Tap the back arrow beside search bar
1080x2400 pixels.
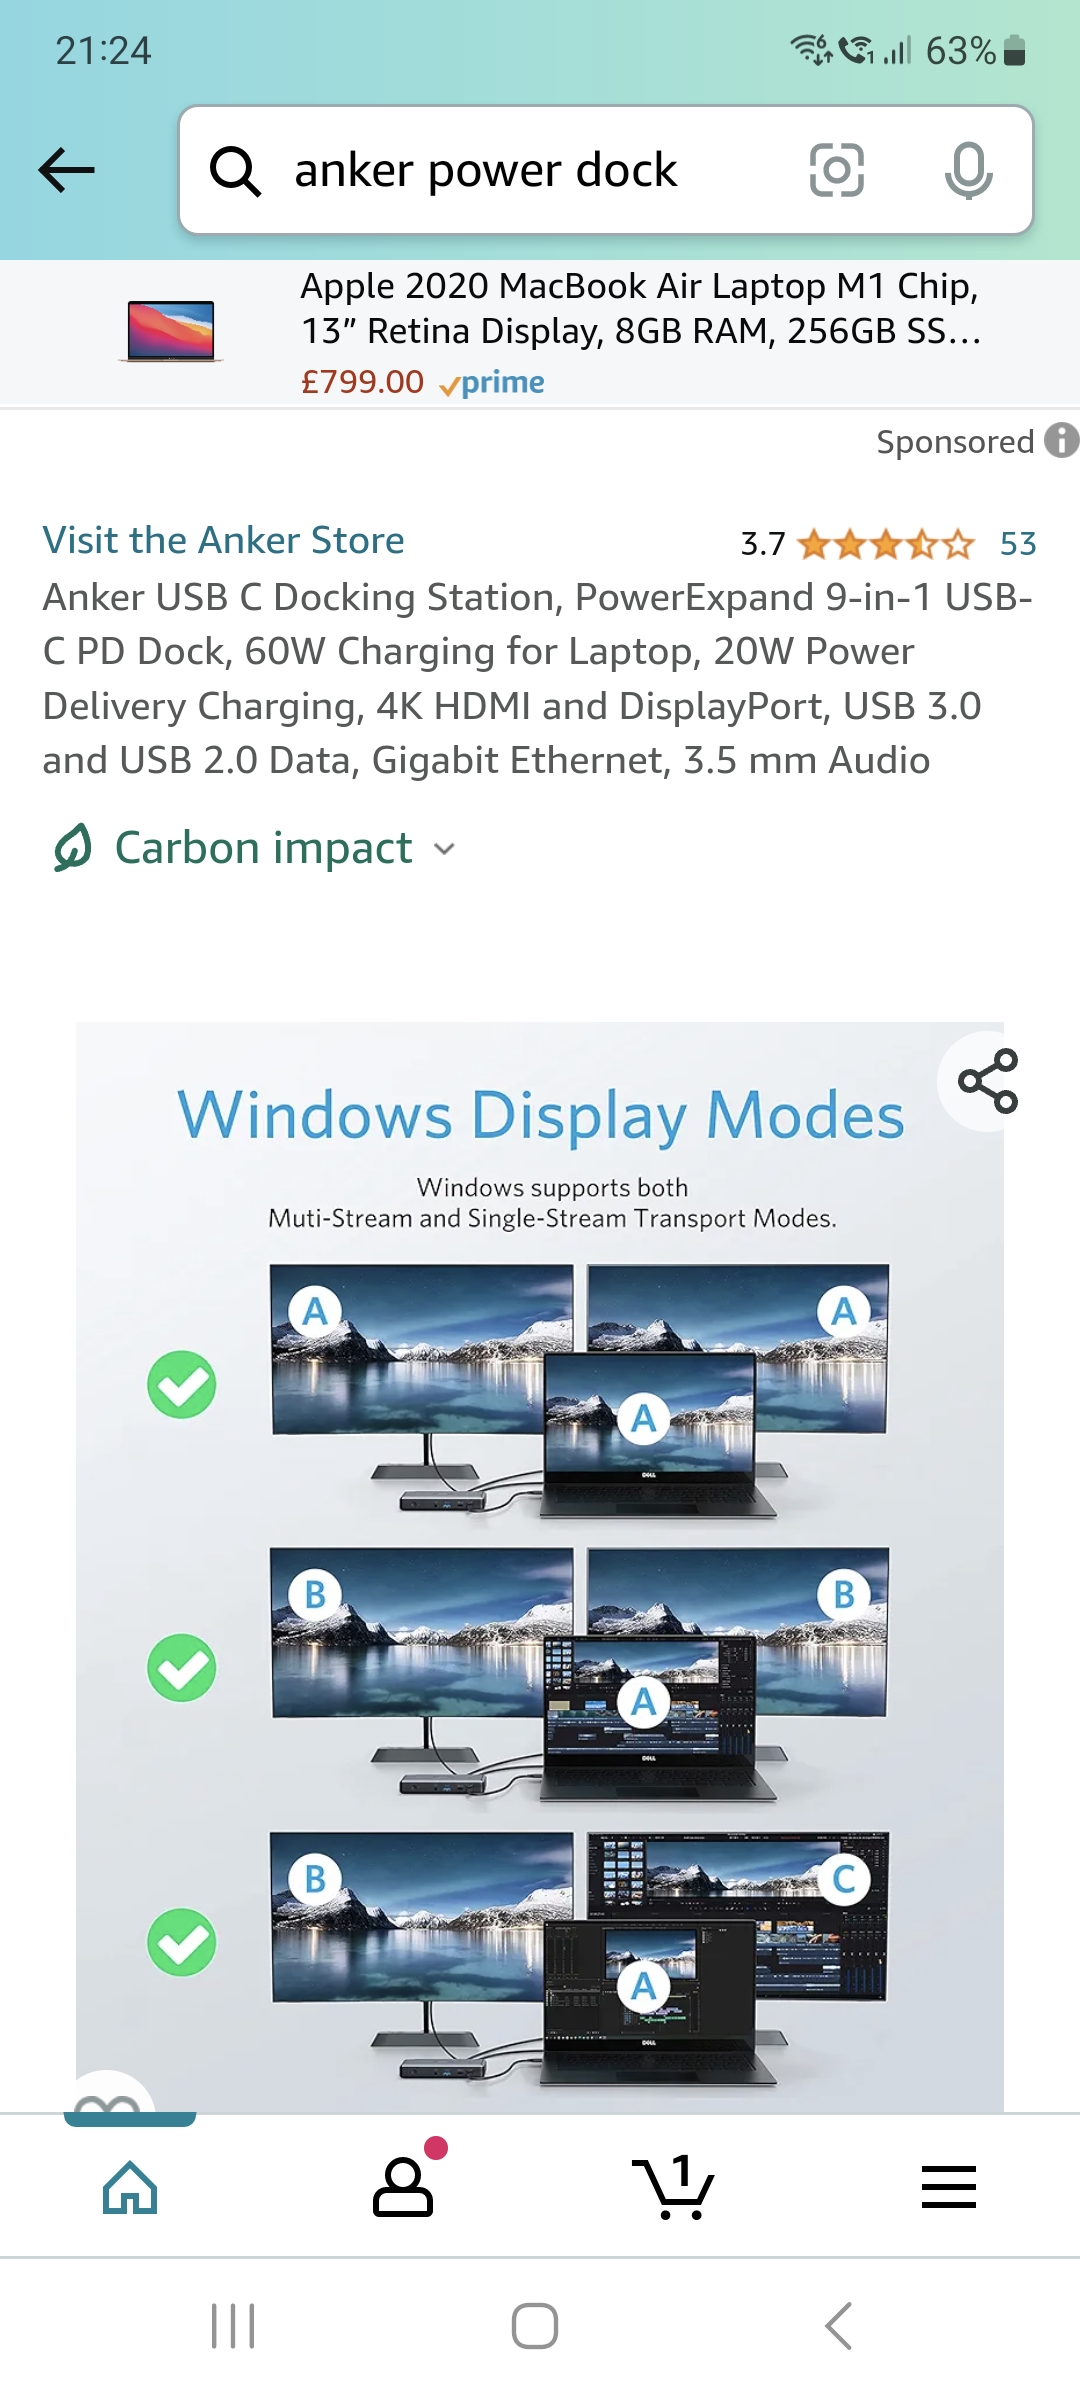(66, 170)
